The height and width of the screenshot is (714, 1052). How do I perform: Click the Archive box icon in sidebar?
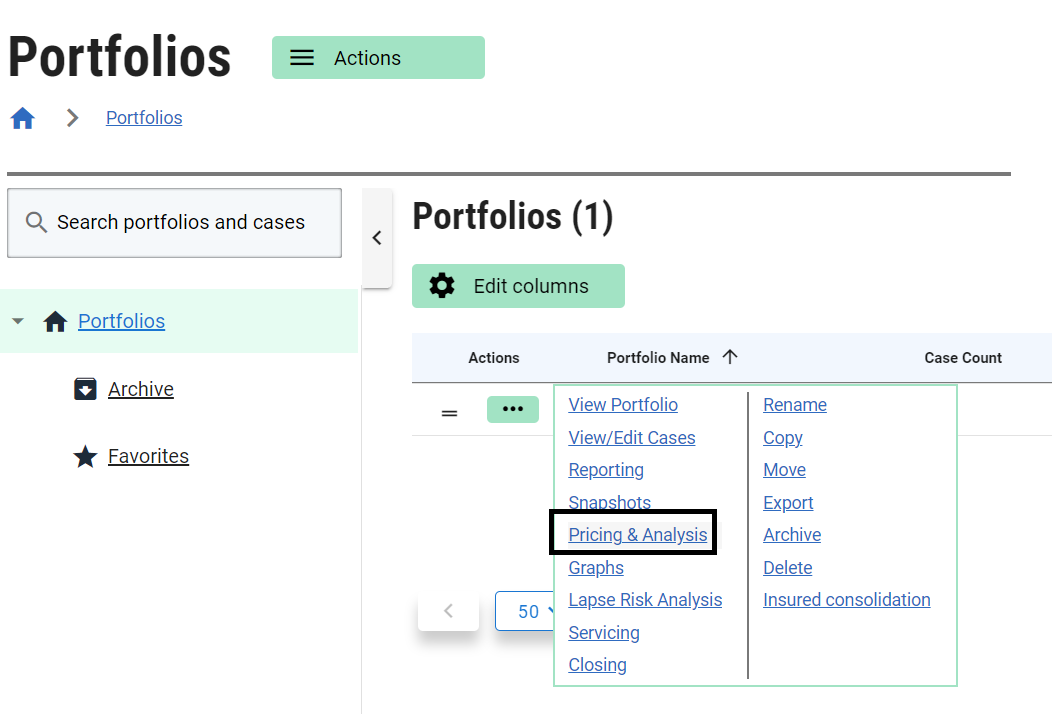pos(86,389)
